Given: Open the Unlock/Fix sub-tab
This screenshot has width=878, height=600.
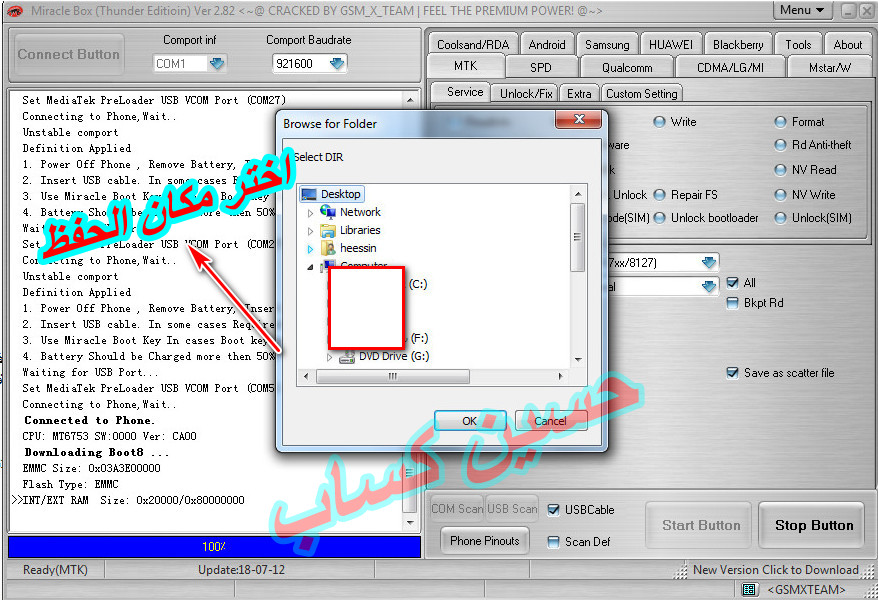Looking at the screenshot, I should pos(526,93).
